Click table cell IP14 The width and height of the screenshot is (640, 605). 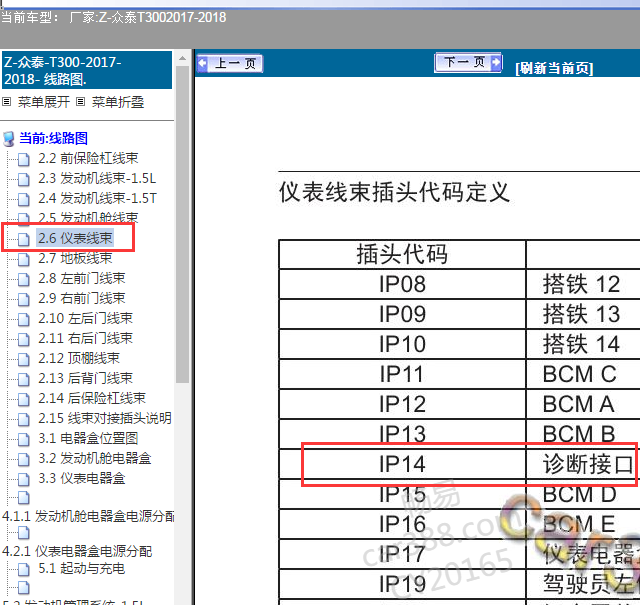point(402,464)
